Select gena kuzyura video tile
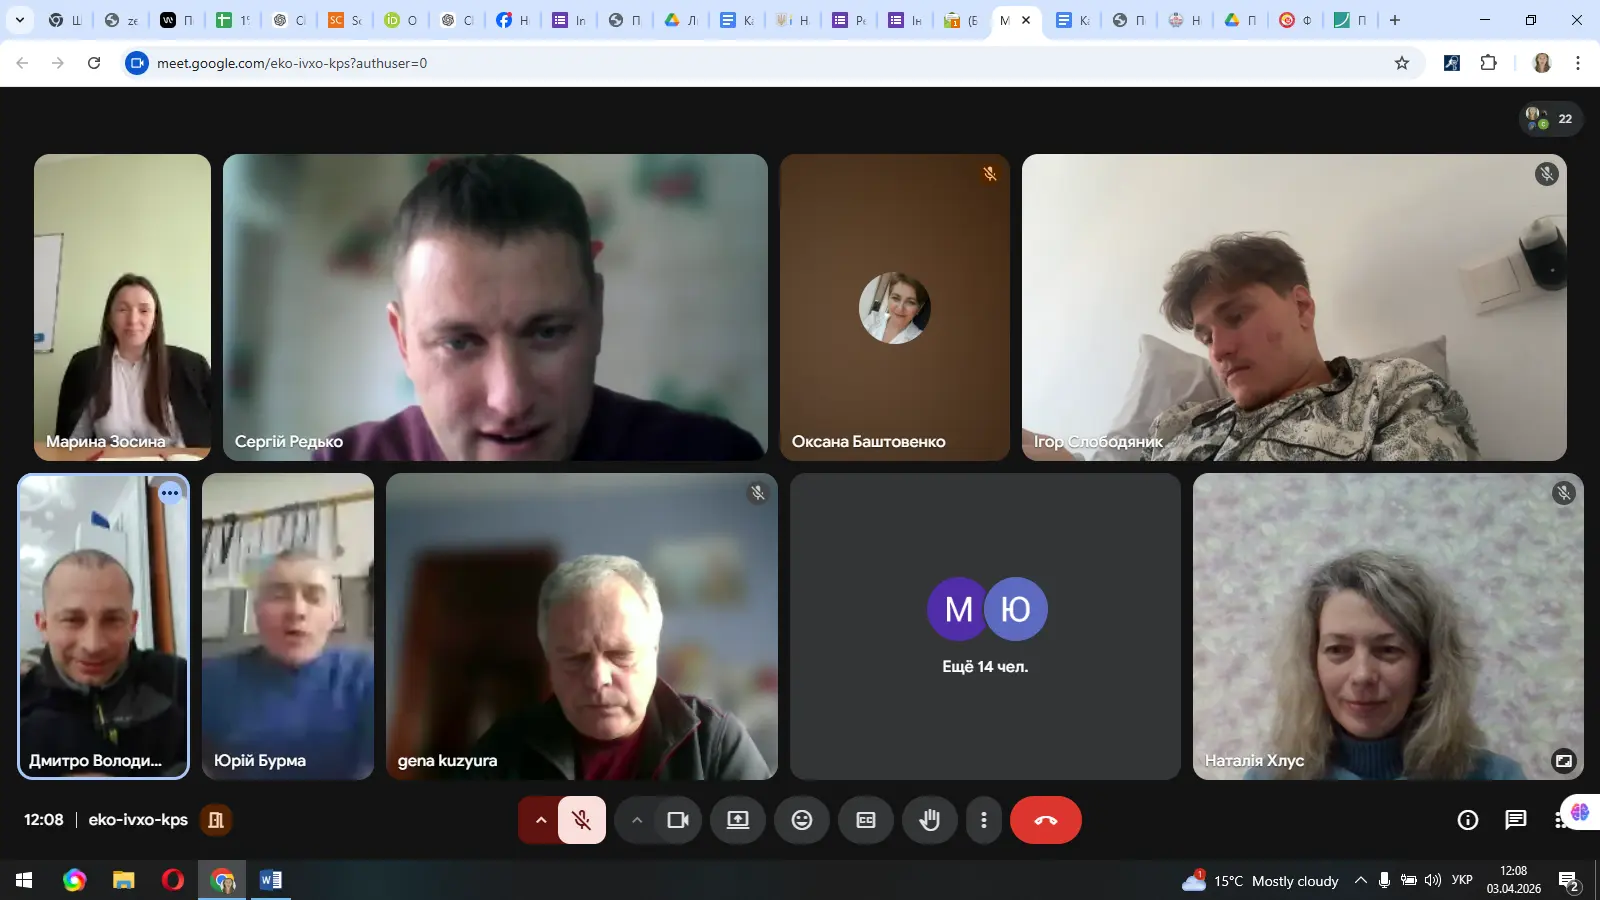Image resolution: width=1600 pixels, height=900 pixels. 582,626
